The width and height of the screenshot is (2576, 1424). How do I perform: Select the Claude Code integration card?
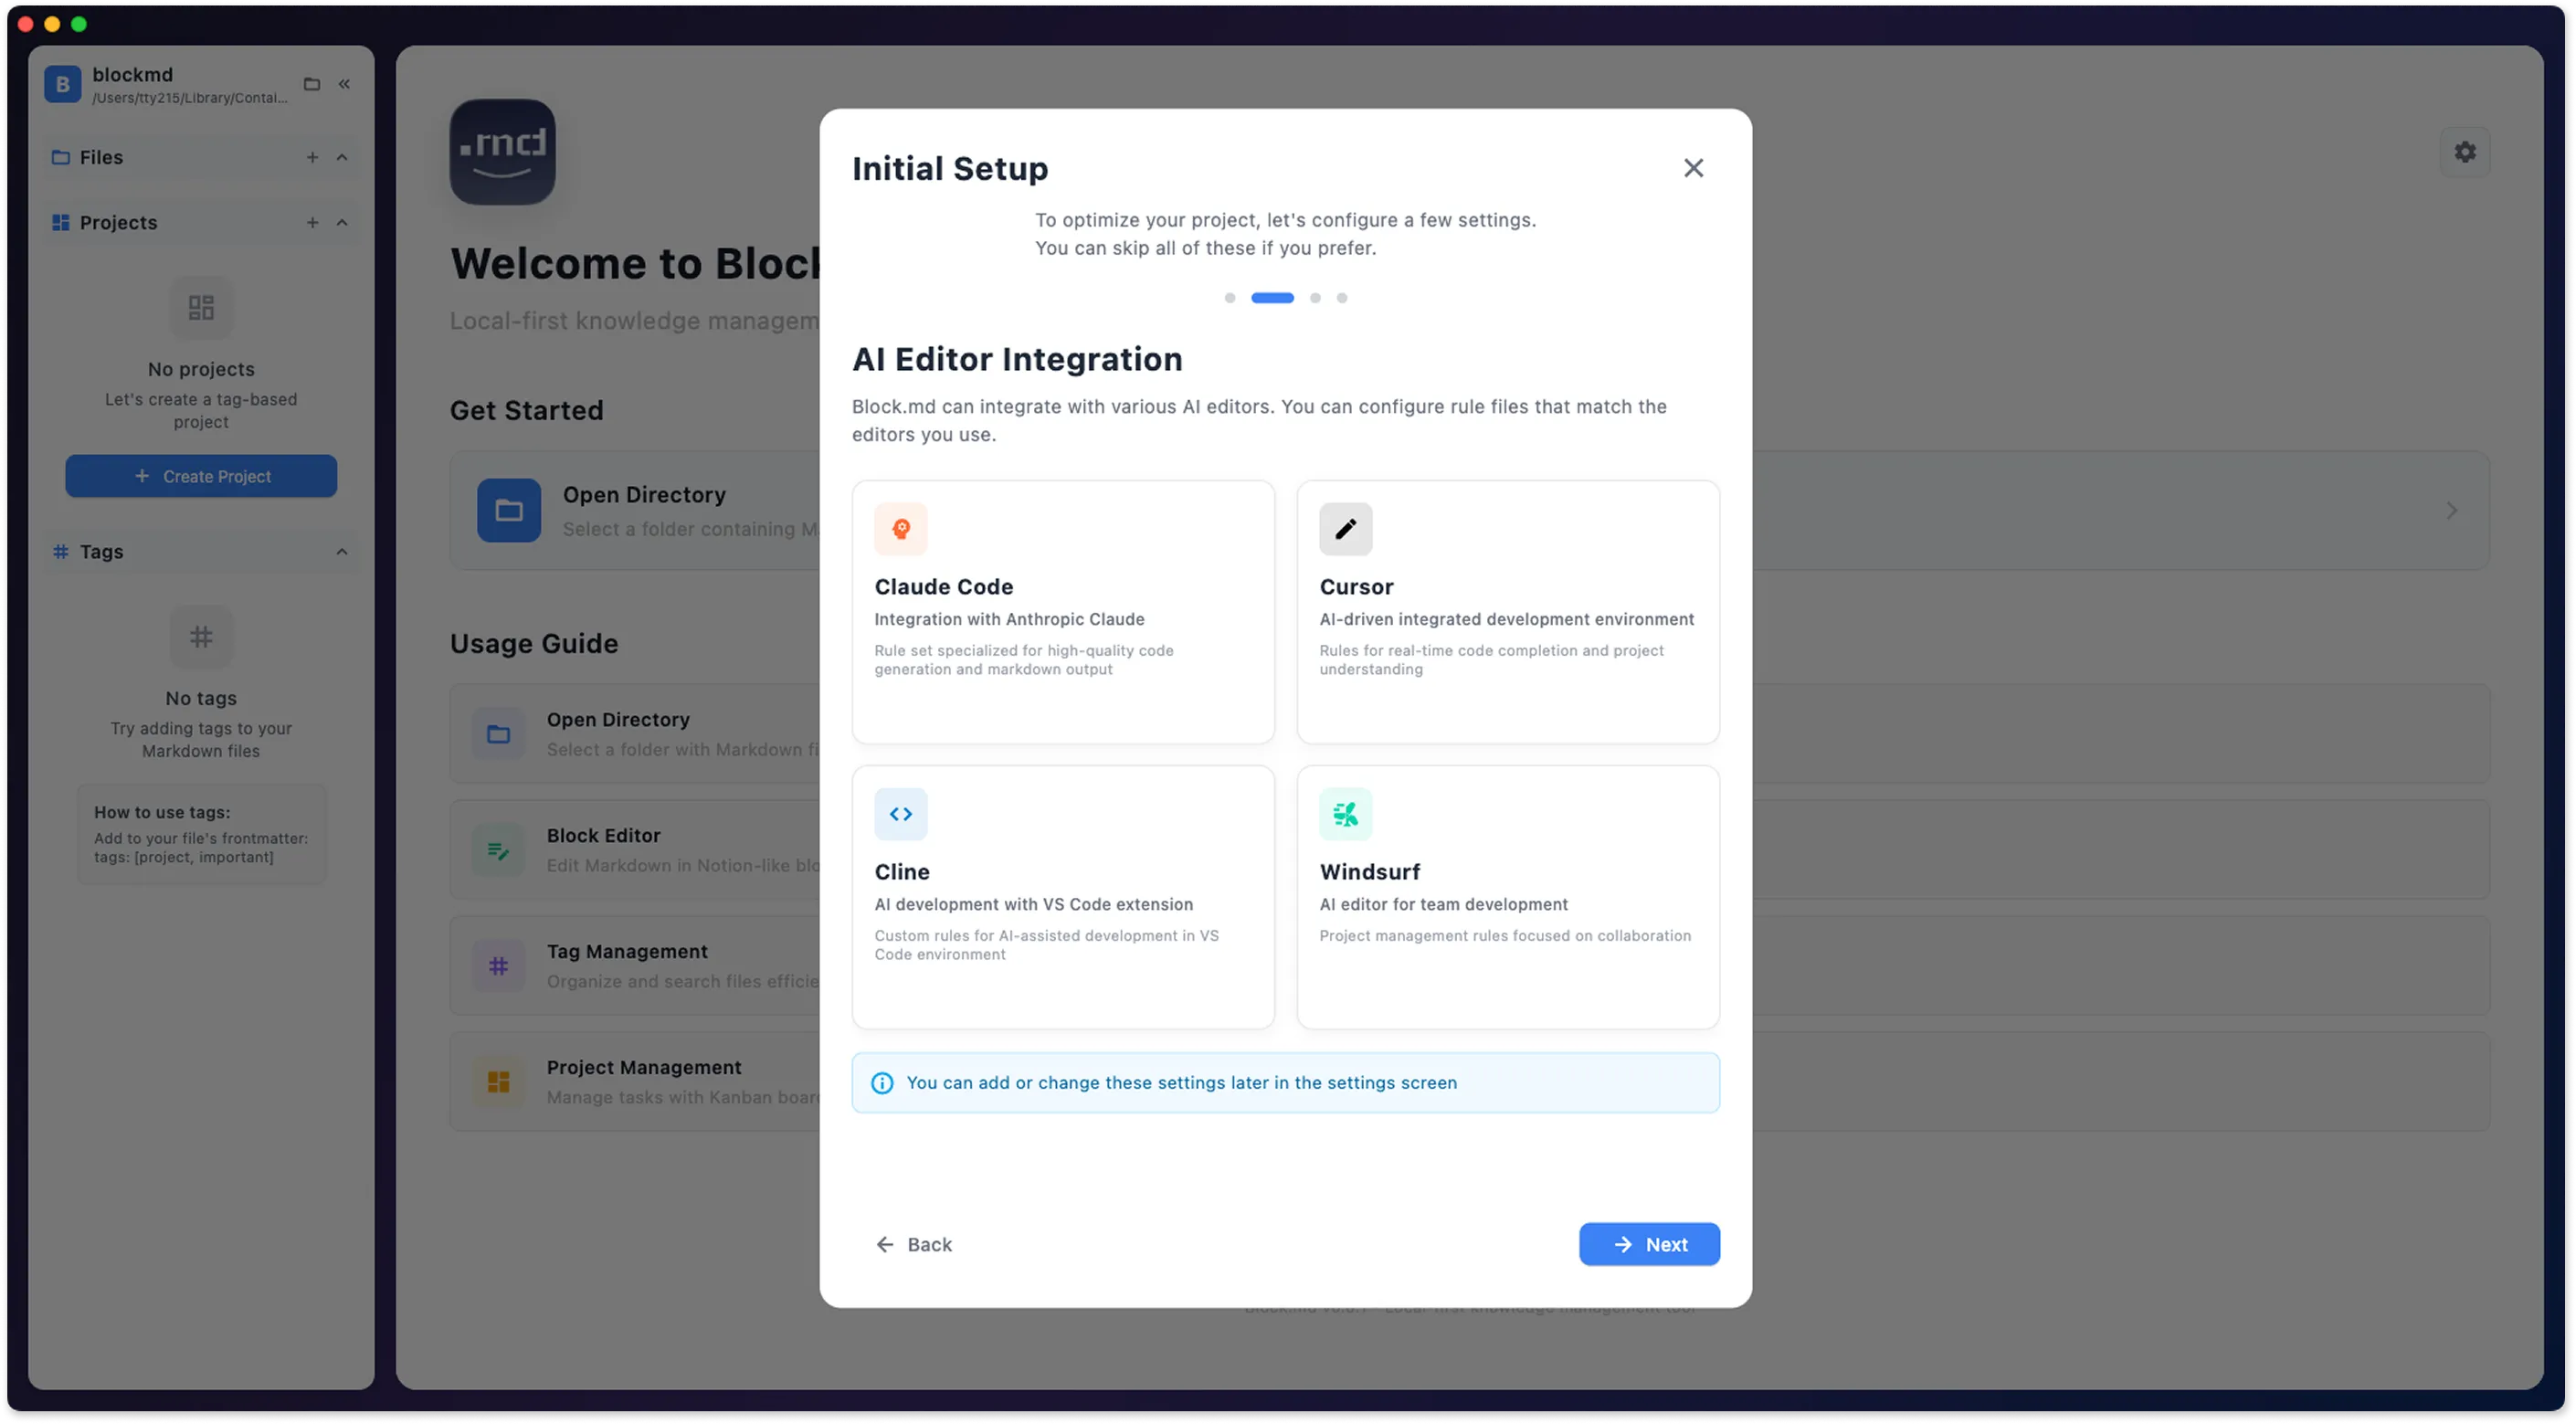coord(1063,611)
